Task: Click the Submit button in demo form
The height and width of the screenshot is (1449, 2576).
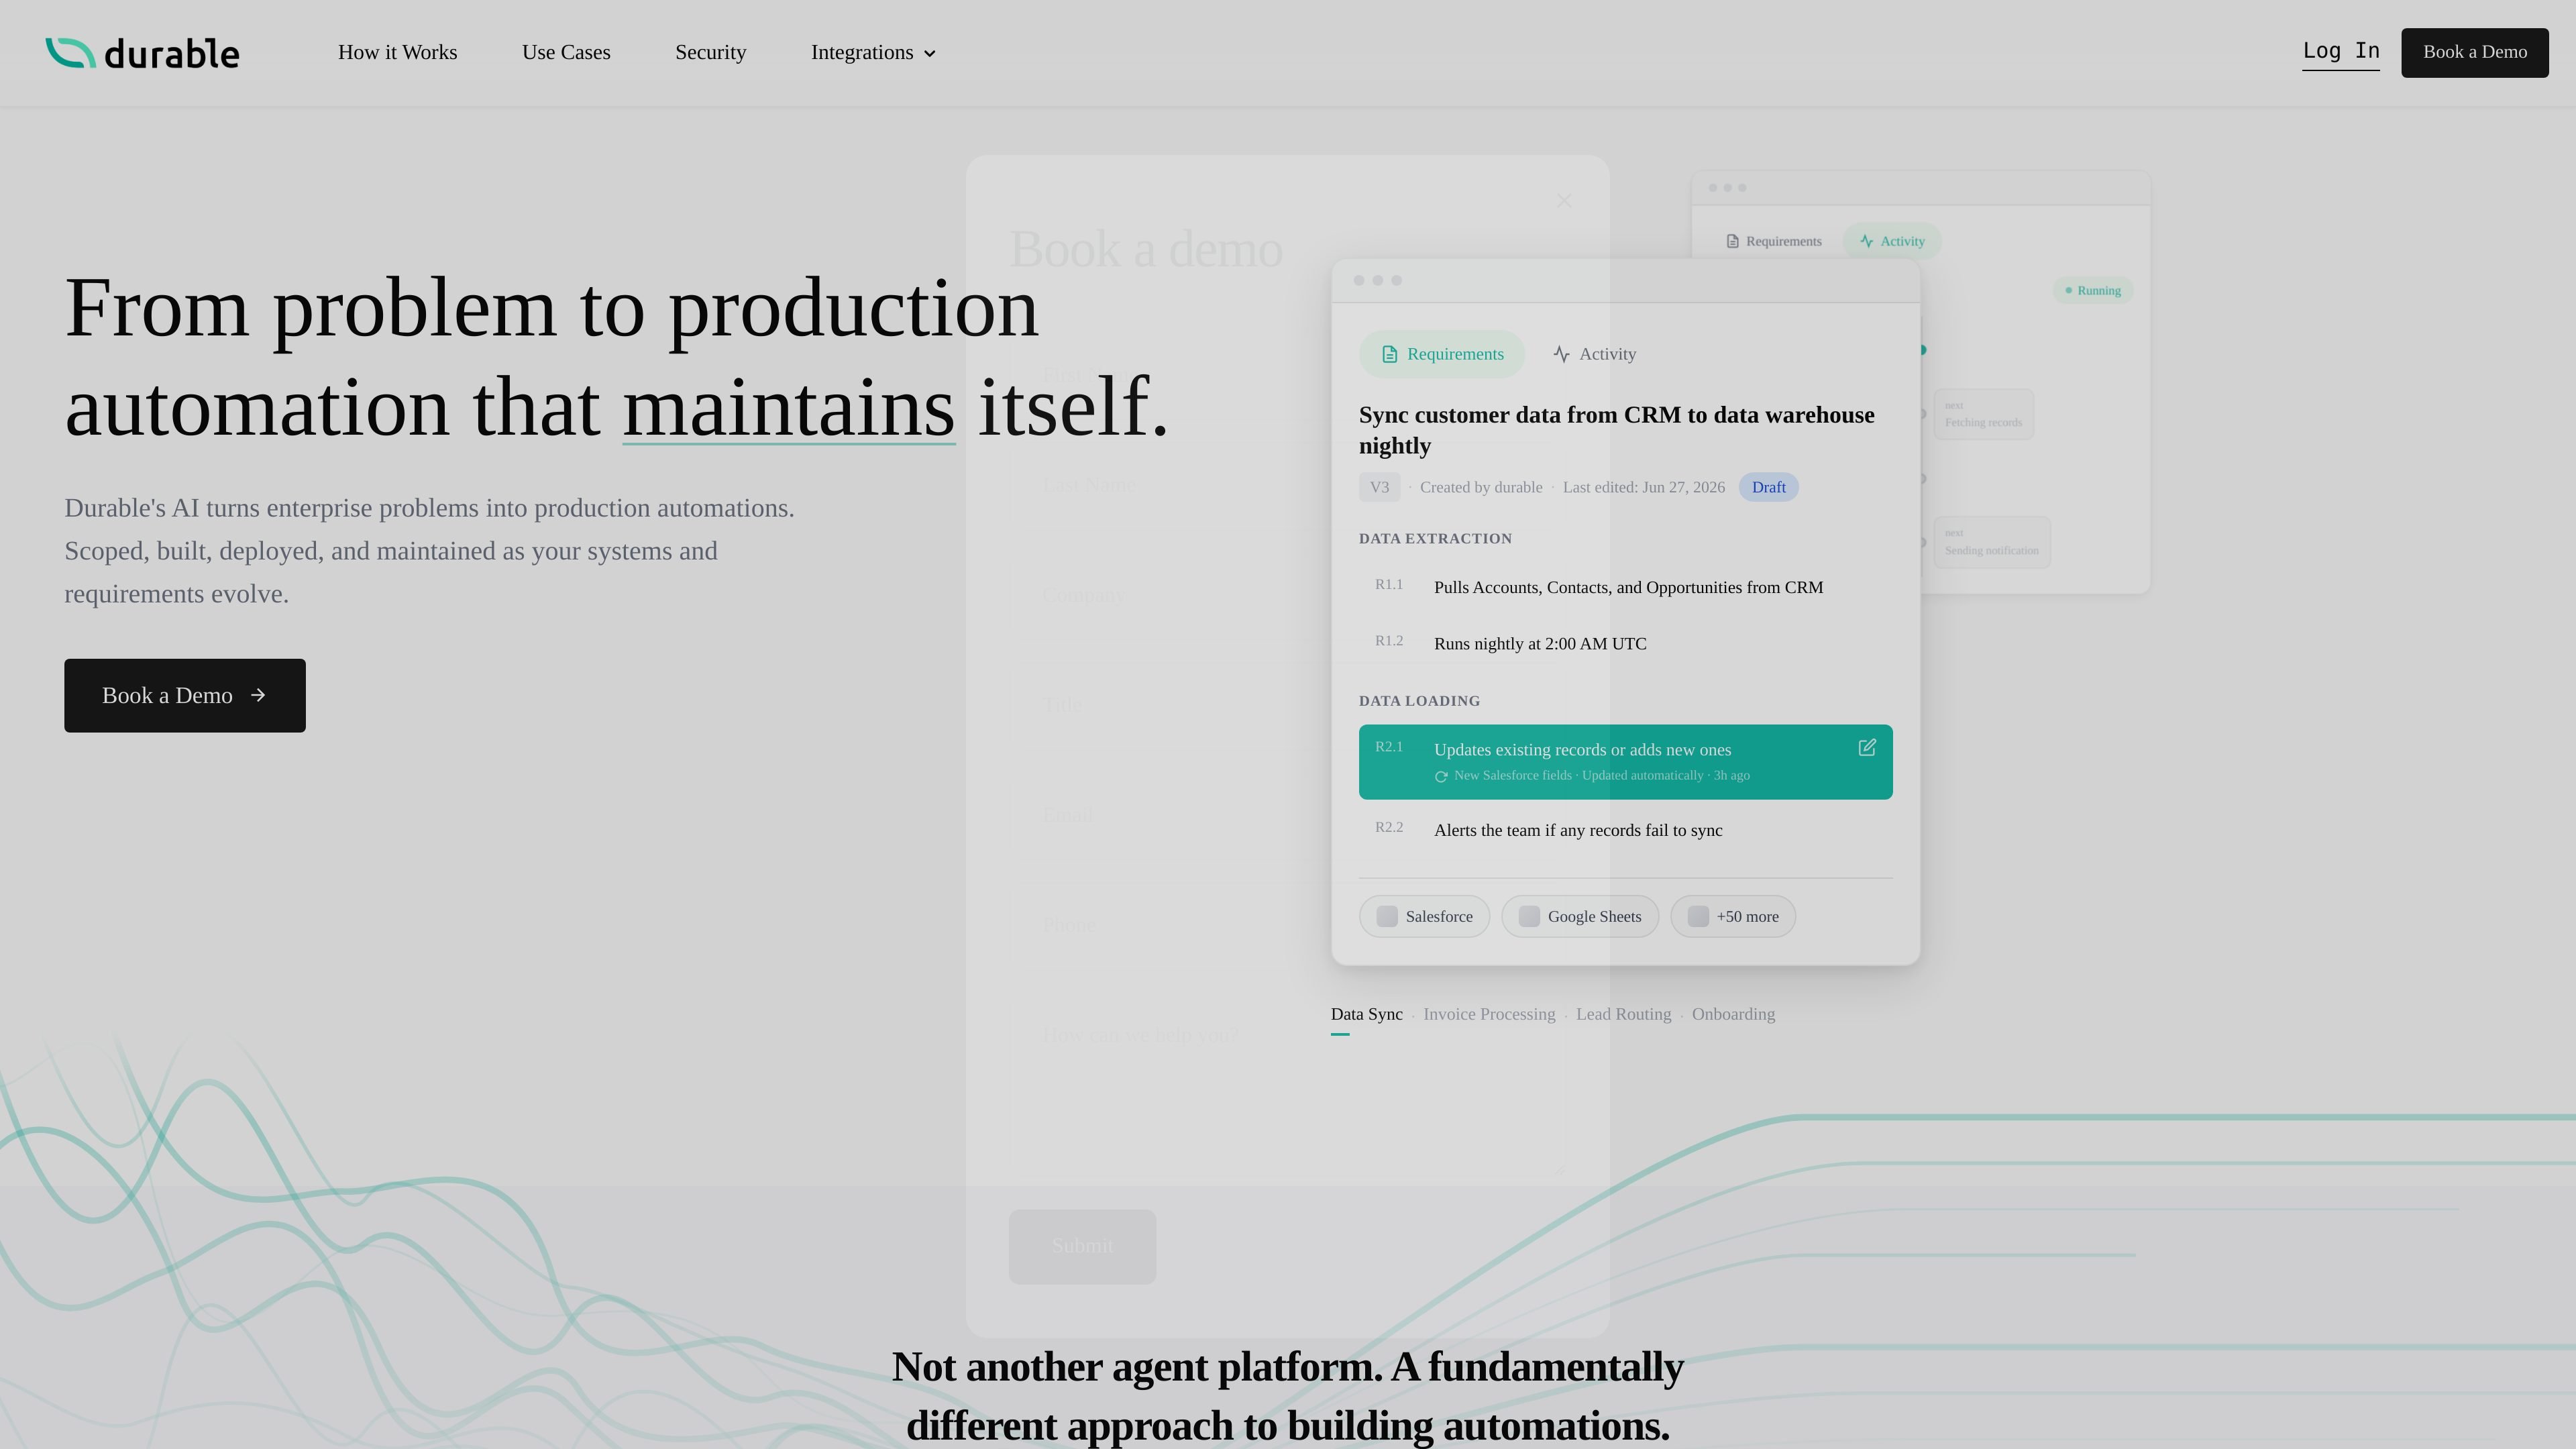Action: click(x=1082, y=1246)
